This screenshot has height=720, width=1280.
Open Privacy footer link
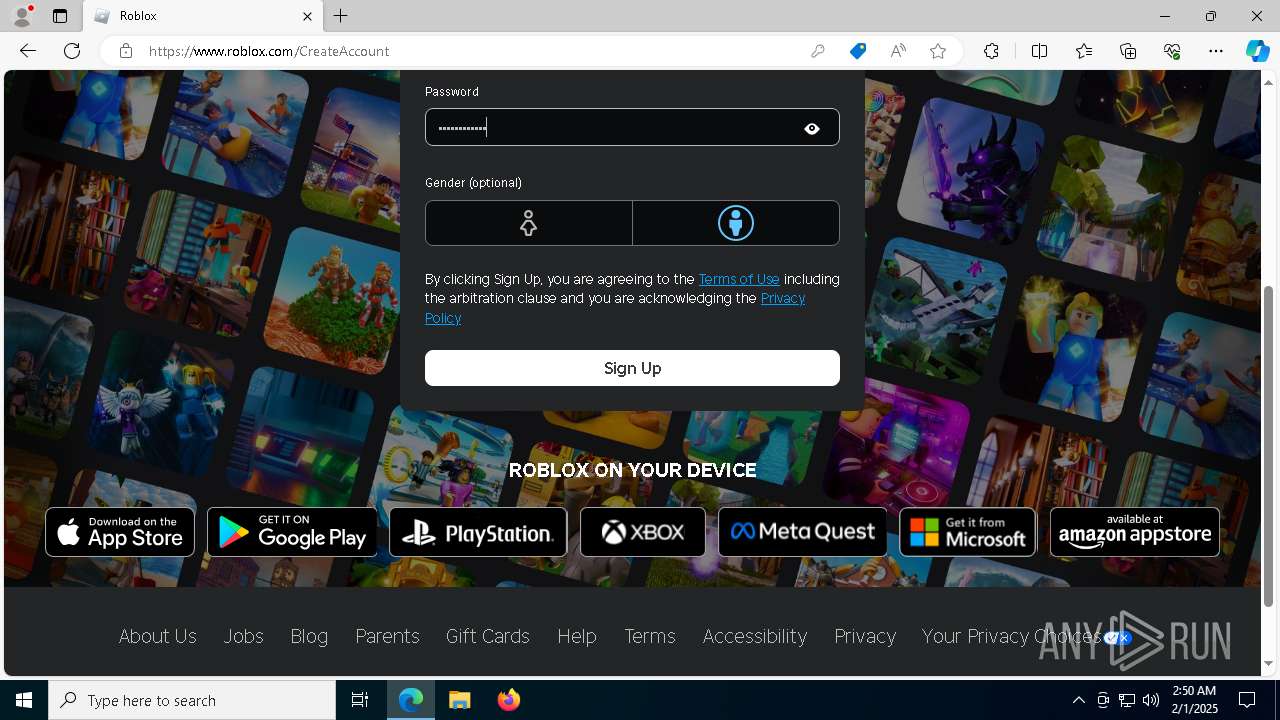[x=865, y=636]
